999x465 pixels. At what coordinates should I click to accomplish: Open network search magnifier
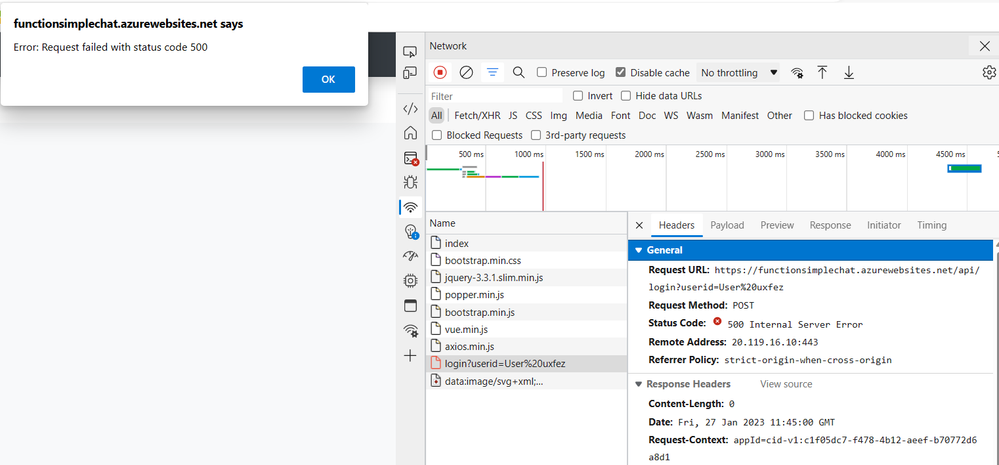coord(519,73)
